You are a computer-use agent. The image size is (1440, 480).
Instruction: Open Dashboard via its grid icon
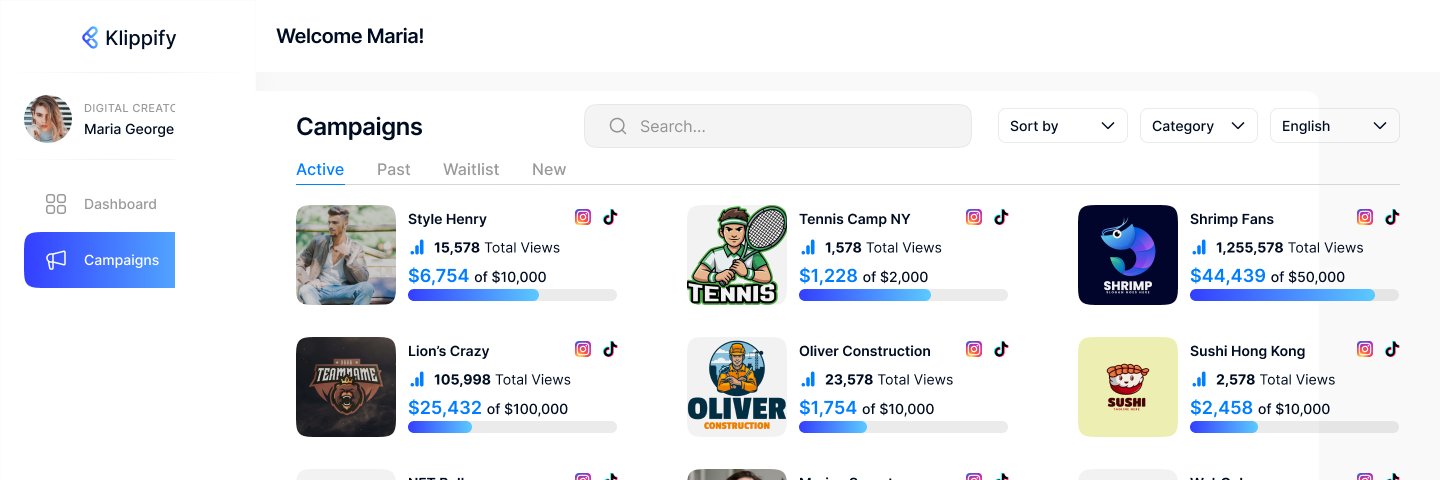[x=56, y=204]
